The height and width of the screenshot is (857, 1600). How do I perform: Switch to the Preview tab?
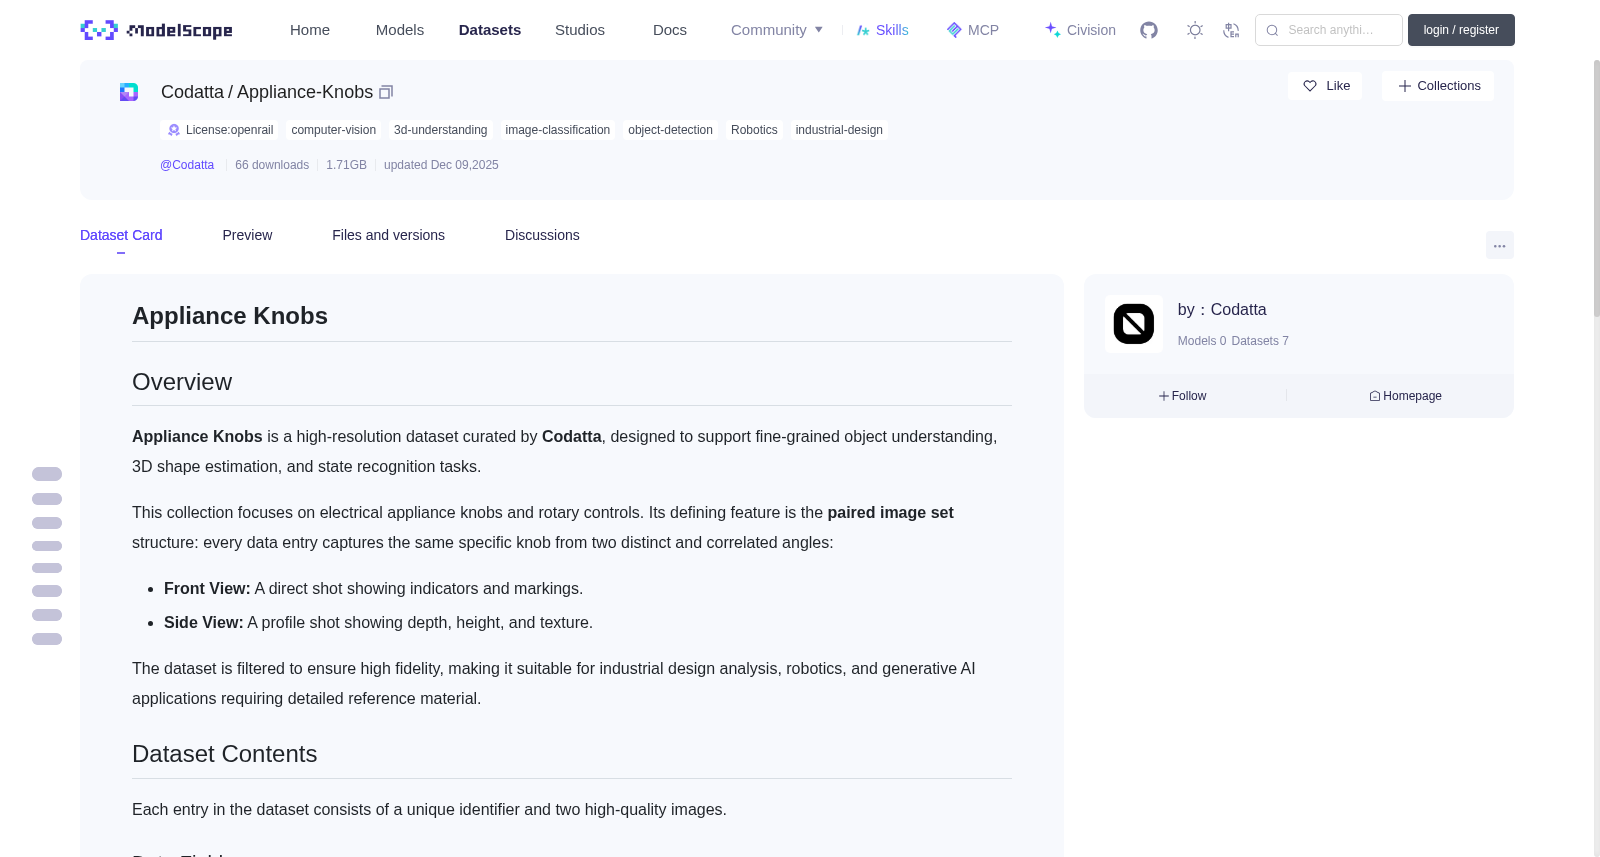pyautogui.click(x=247, y=235)
